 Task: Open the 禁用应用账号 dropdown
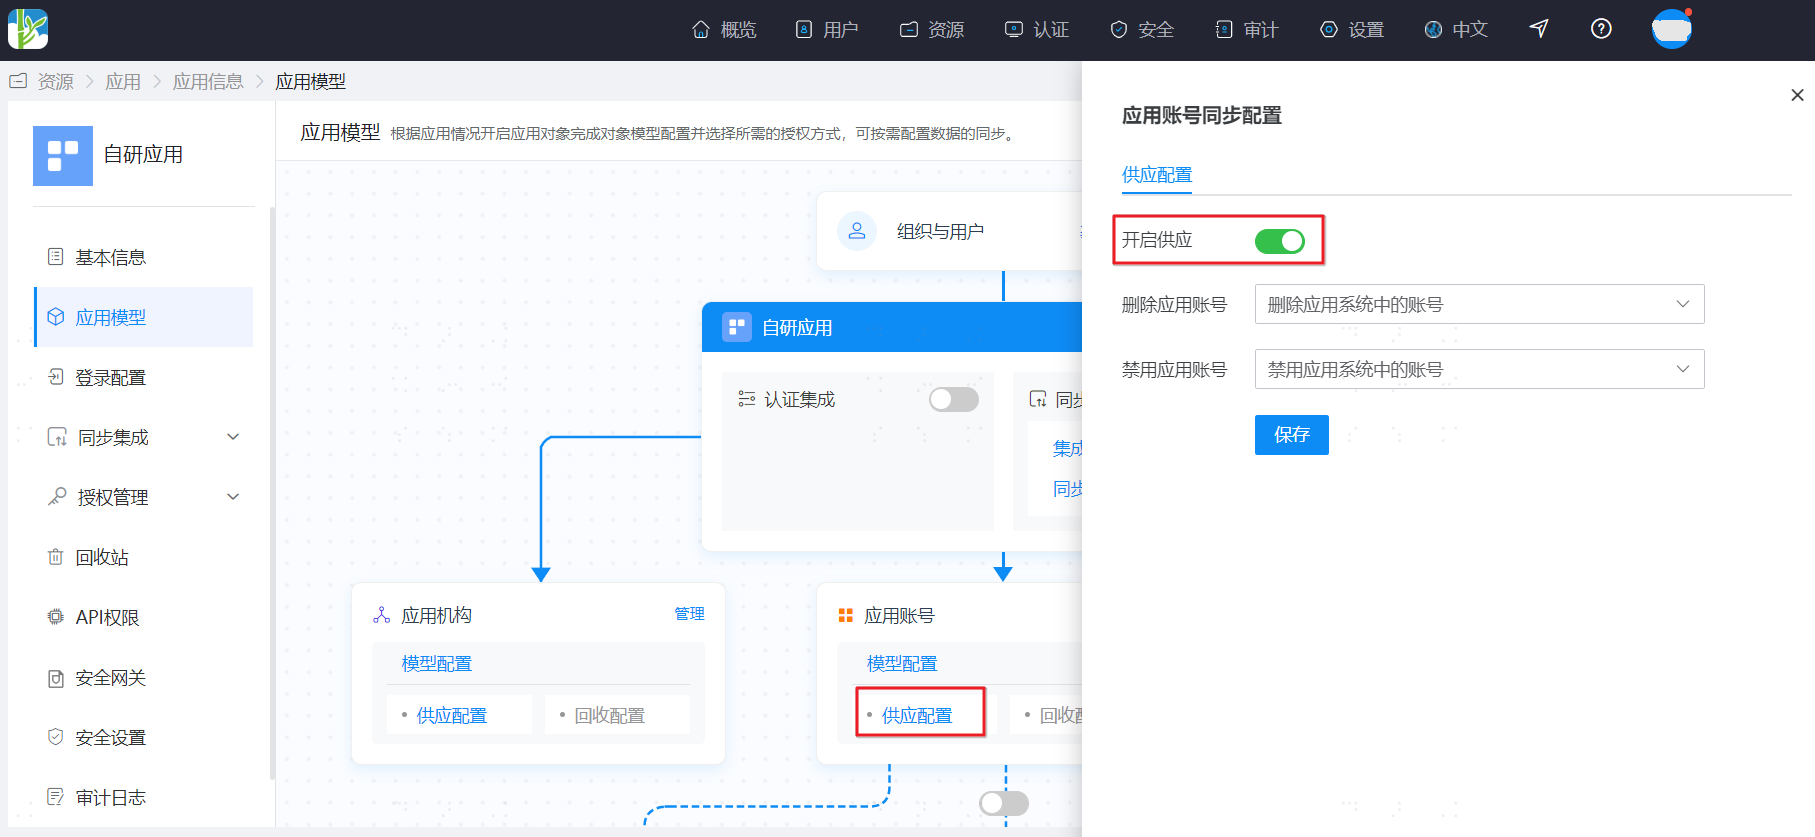1478,370
